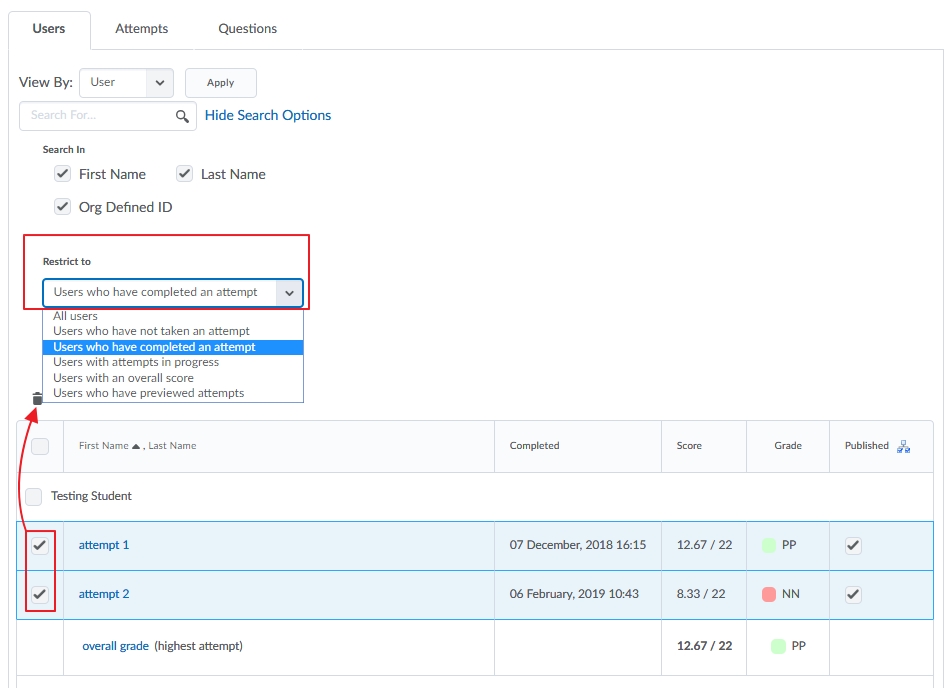Click the 07 December, 2018 16:15 date

pos(577,545)
